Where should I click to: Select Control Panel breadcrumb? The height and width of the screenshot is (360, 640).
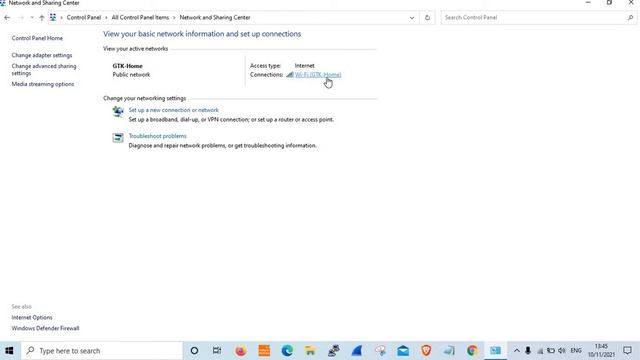tap(84, 18)
